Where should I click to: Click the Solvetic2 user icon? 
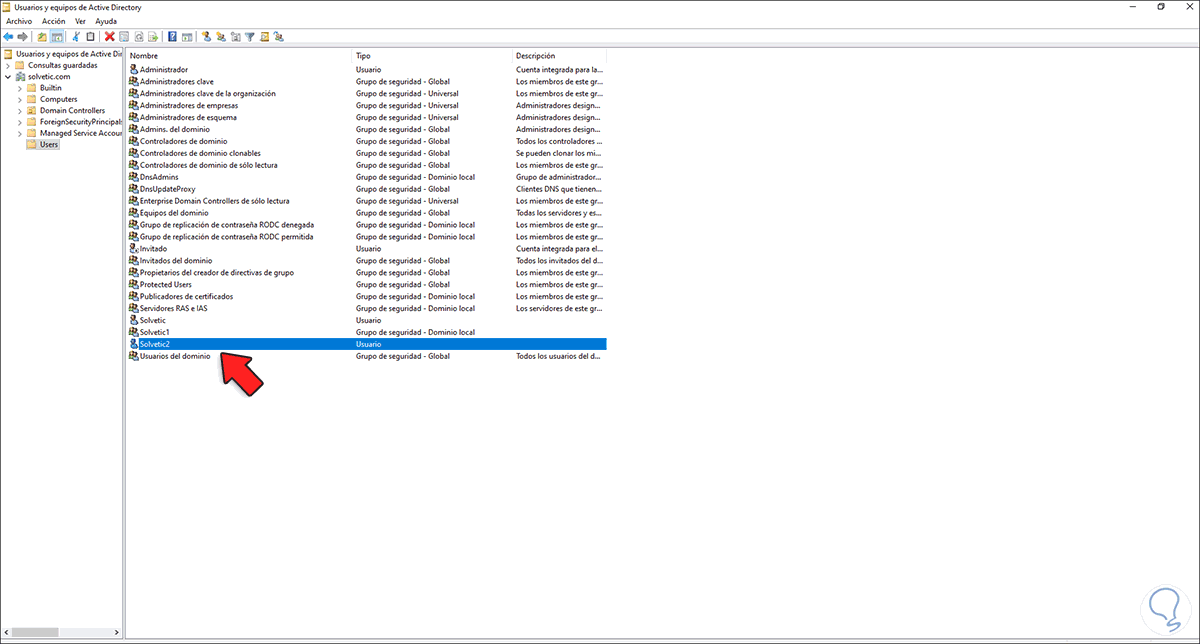click(134, 344)
